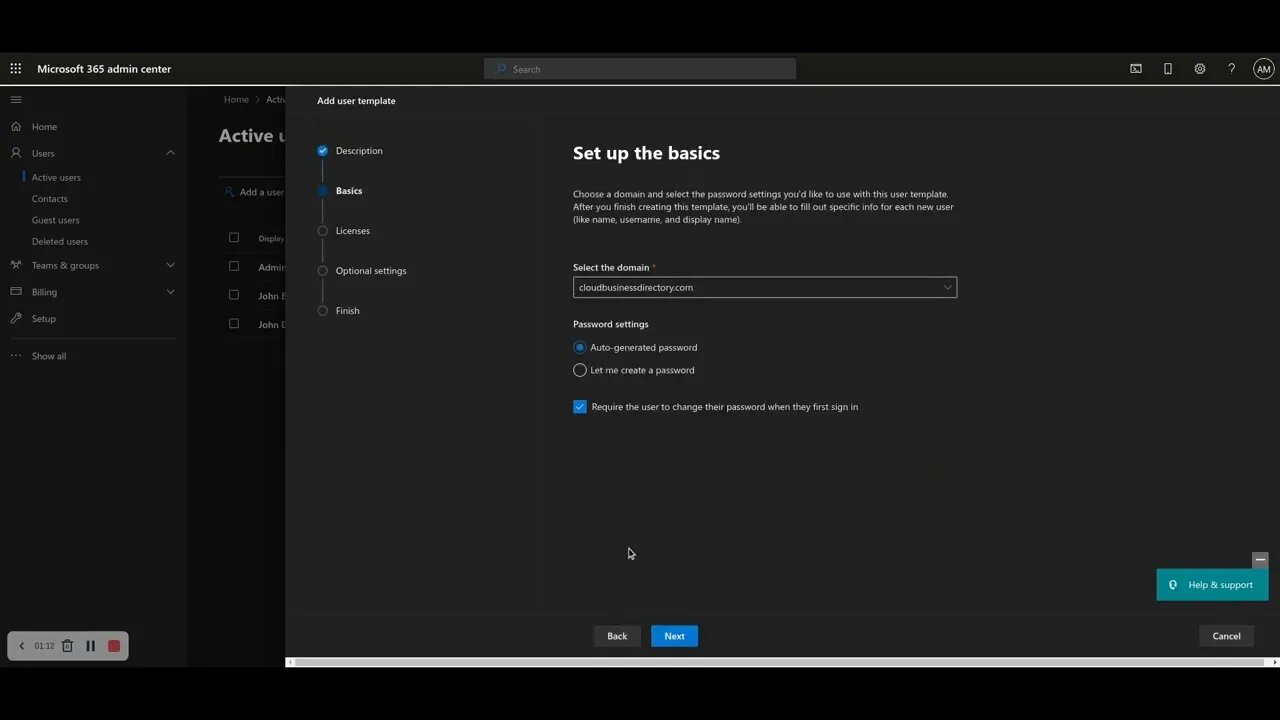Uncheck require password change on first sign in
The height and width of the screenshot is (720, 1280).
(x=580, y=407)
